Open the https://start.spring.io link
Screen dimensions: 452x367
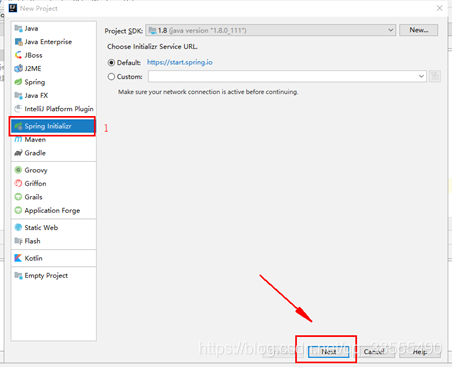click(x=180, y=62)
